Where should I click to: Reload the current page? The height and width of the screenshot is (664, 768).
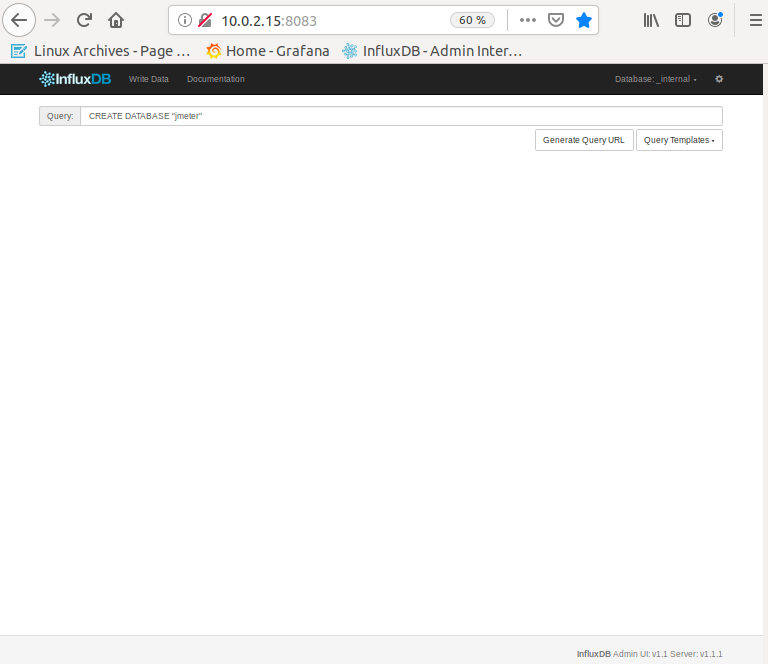click(x=84, y=20)
